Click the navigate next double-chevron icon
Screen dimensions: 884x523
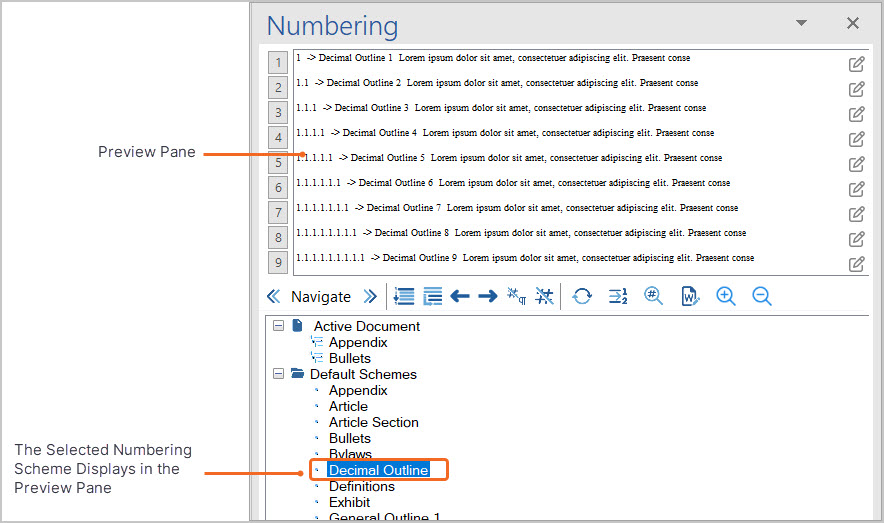(x=370, y=296)
